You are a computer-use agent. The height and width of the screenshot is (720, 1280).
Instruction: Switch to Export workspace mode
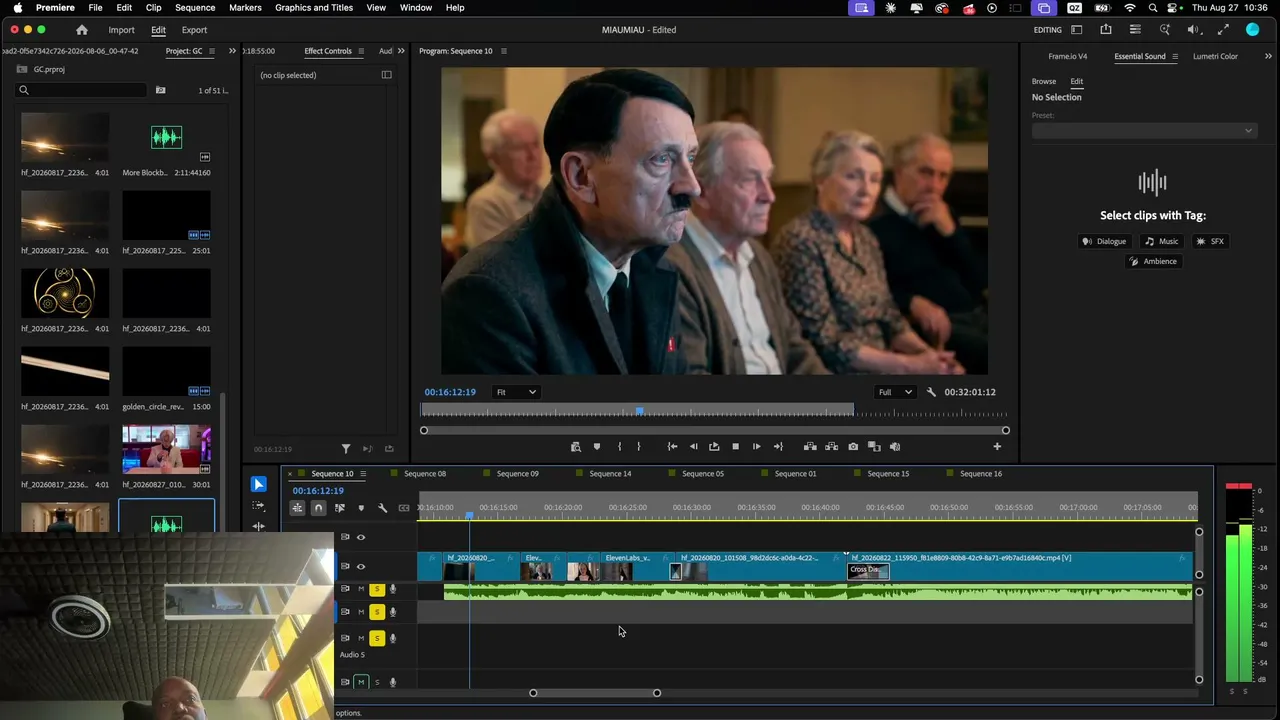coord(194,30)
